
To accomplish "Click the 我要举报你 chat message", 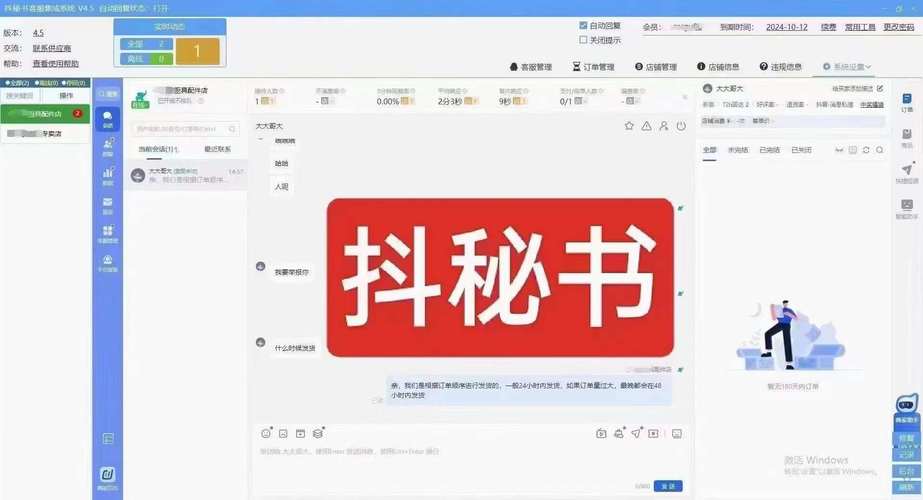I will (291, 272).
